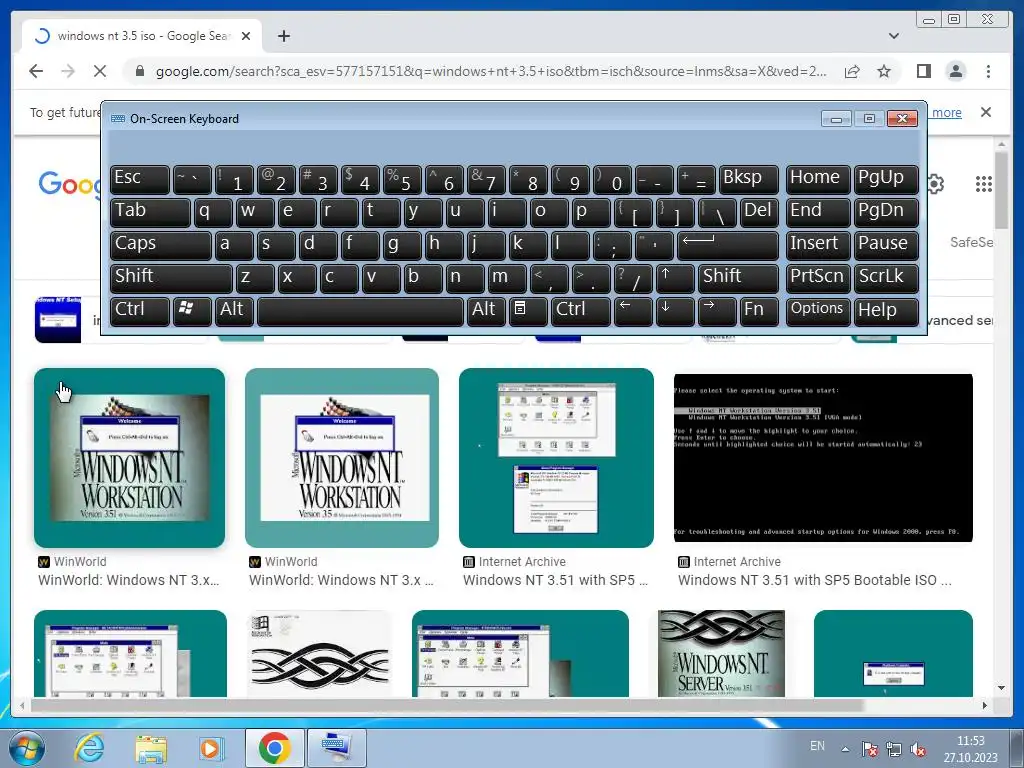1024x768 pixels.
Task: Launch Internet Explorer from taskbar
Action: pyautogui.click(x=89, y=748)
